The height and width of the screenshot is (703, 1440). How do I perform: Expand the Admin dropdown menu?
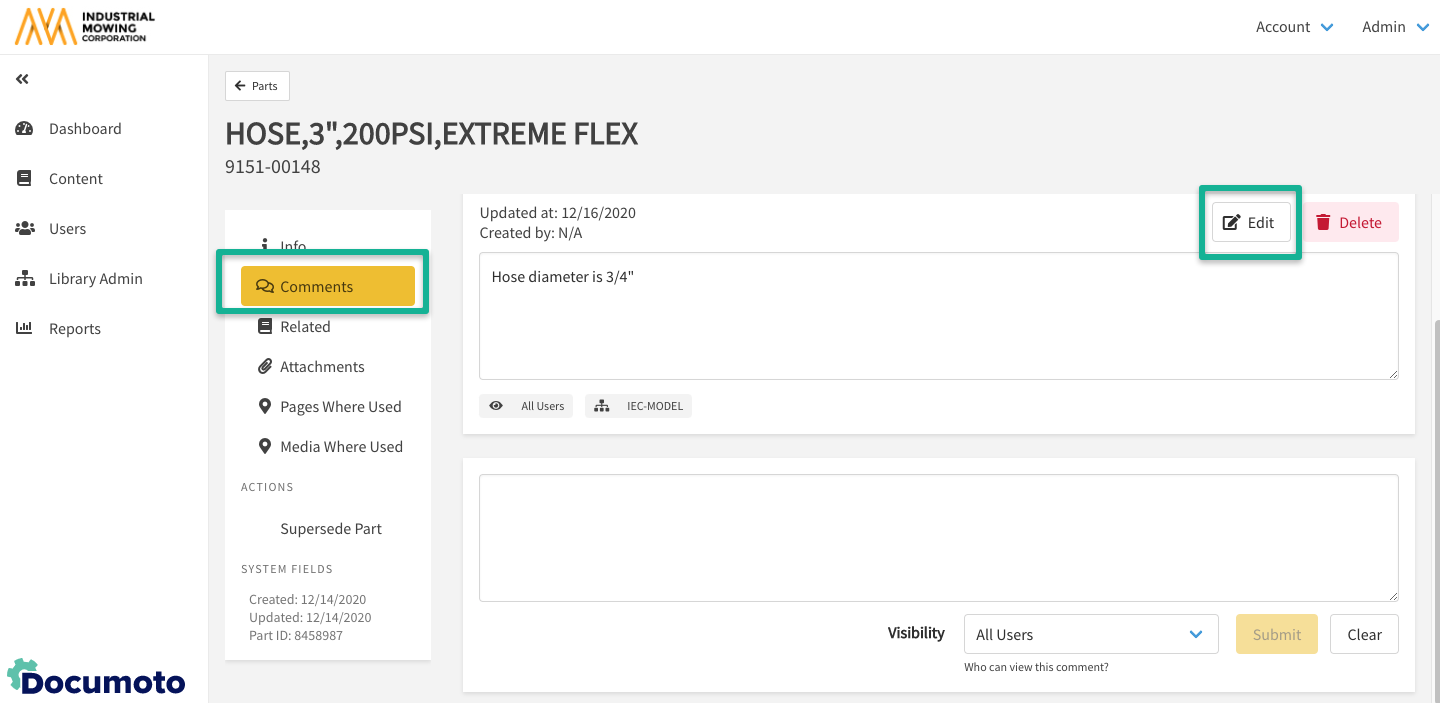tap(1395, 27)
